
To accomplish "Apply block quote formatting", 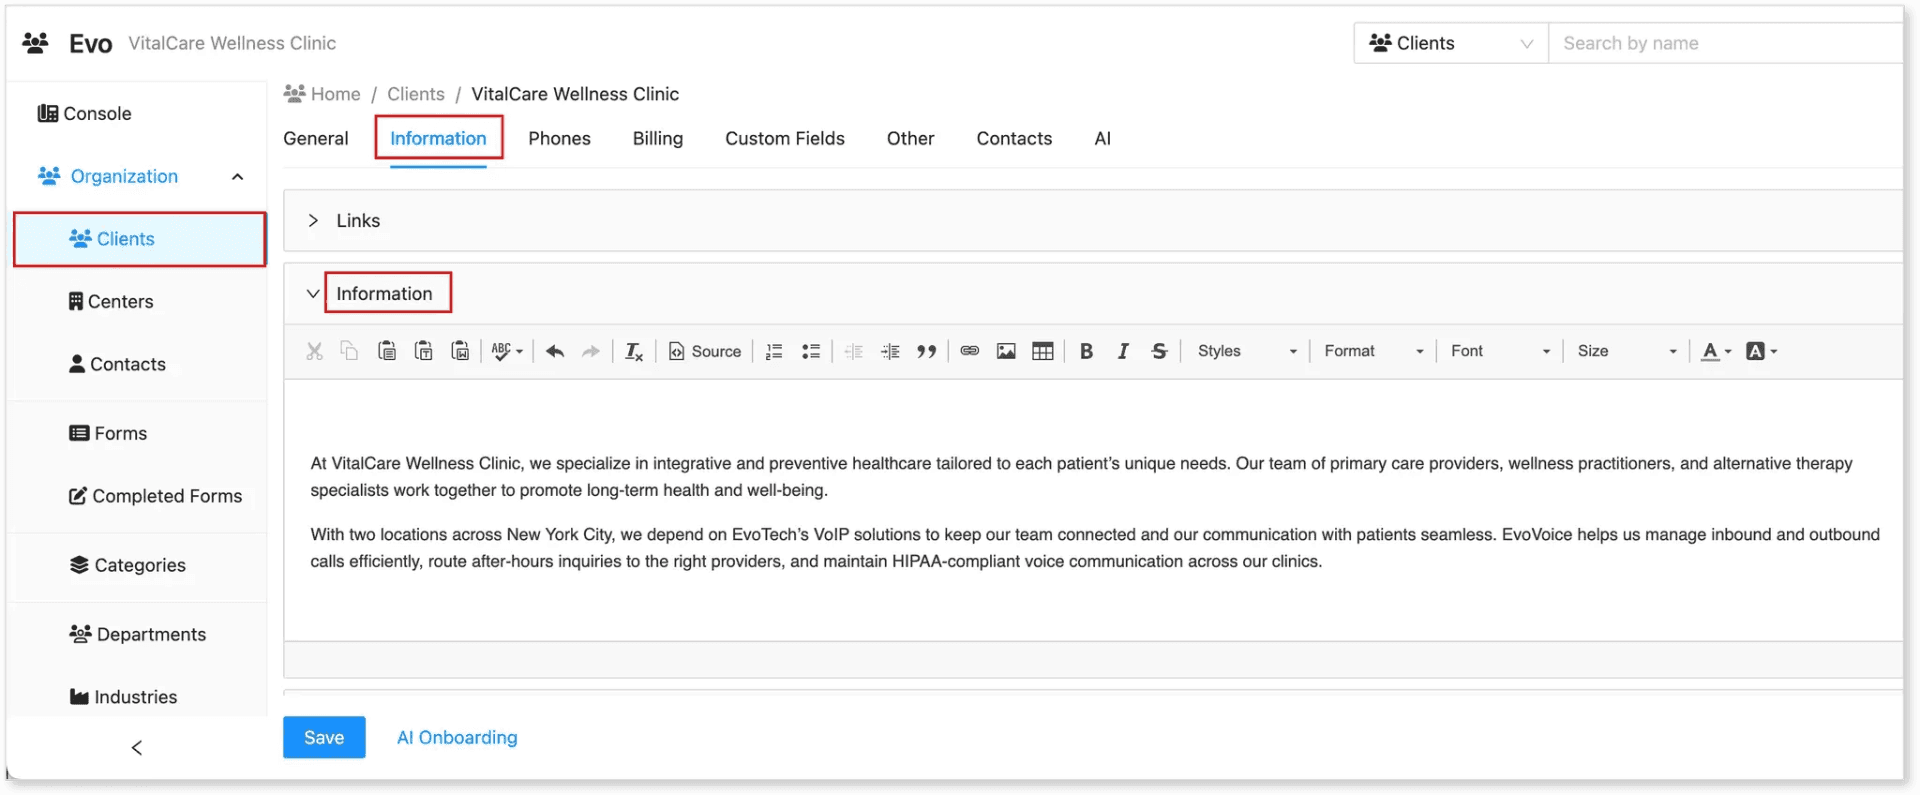I will point(927,351).
